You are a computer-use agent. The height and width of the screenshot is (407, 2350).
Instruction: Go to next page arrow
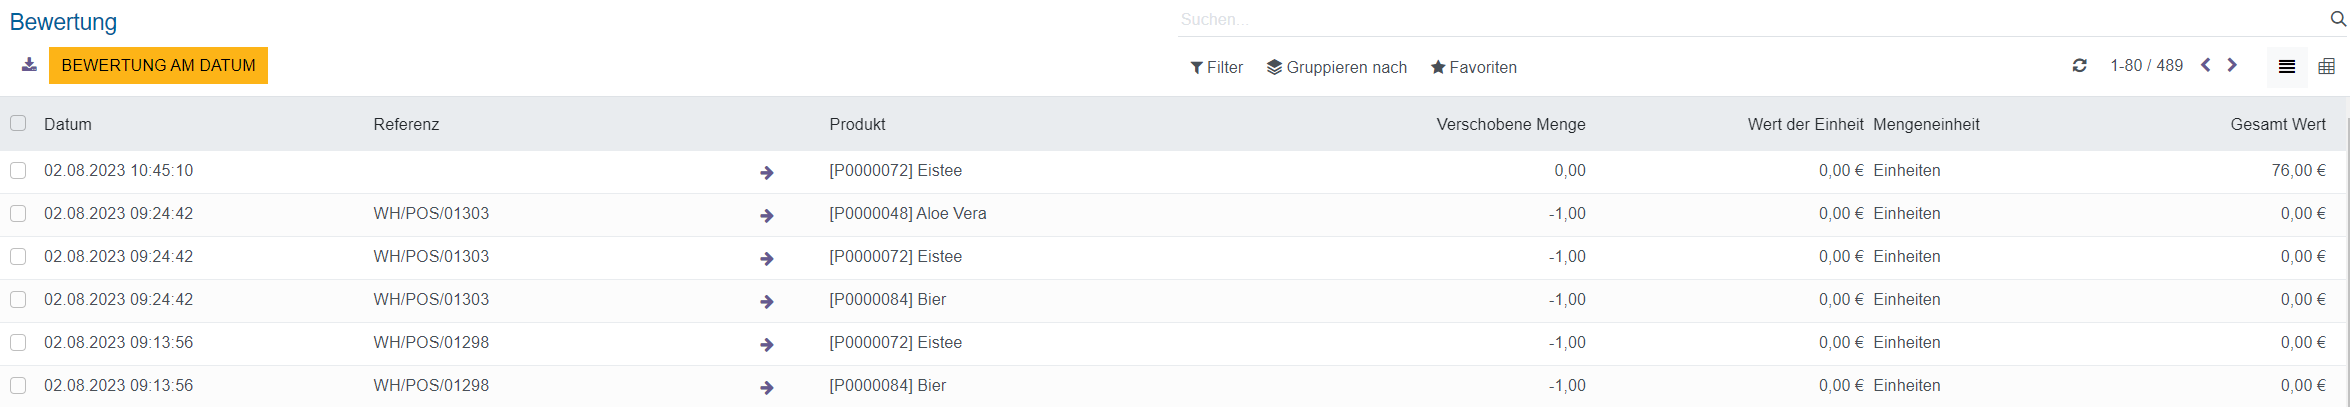click(2232, 66)
